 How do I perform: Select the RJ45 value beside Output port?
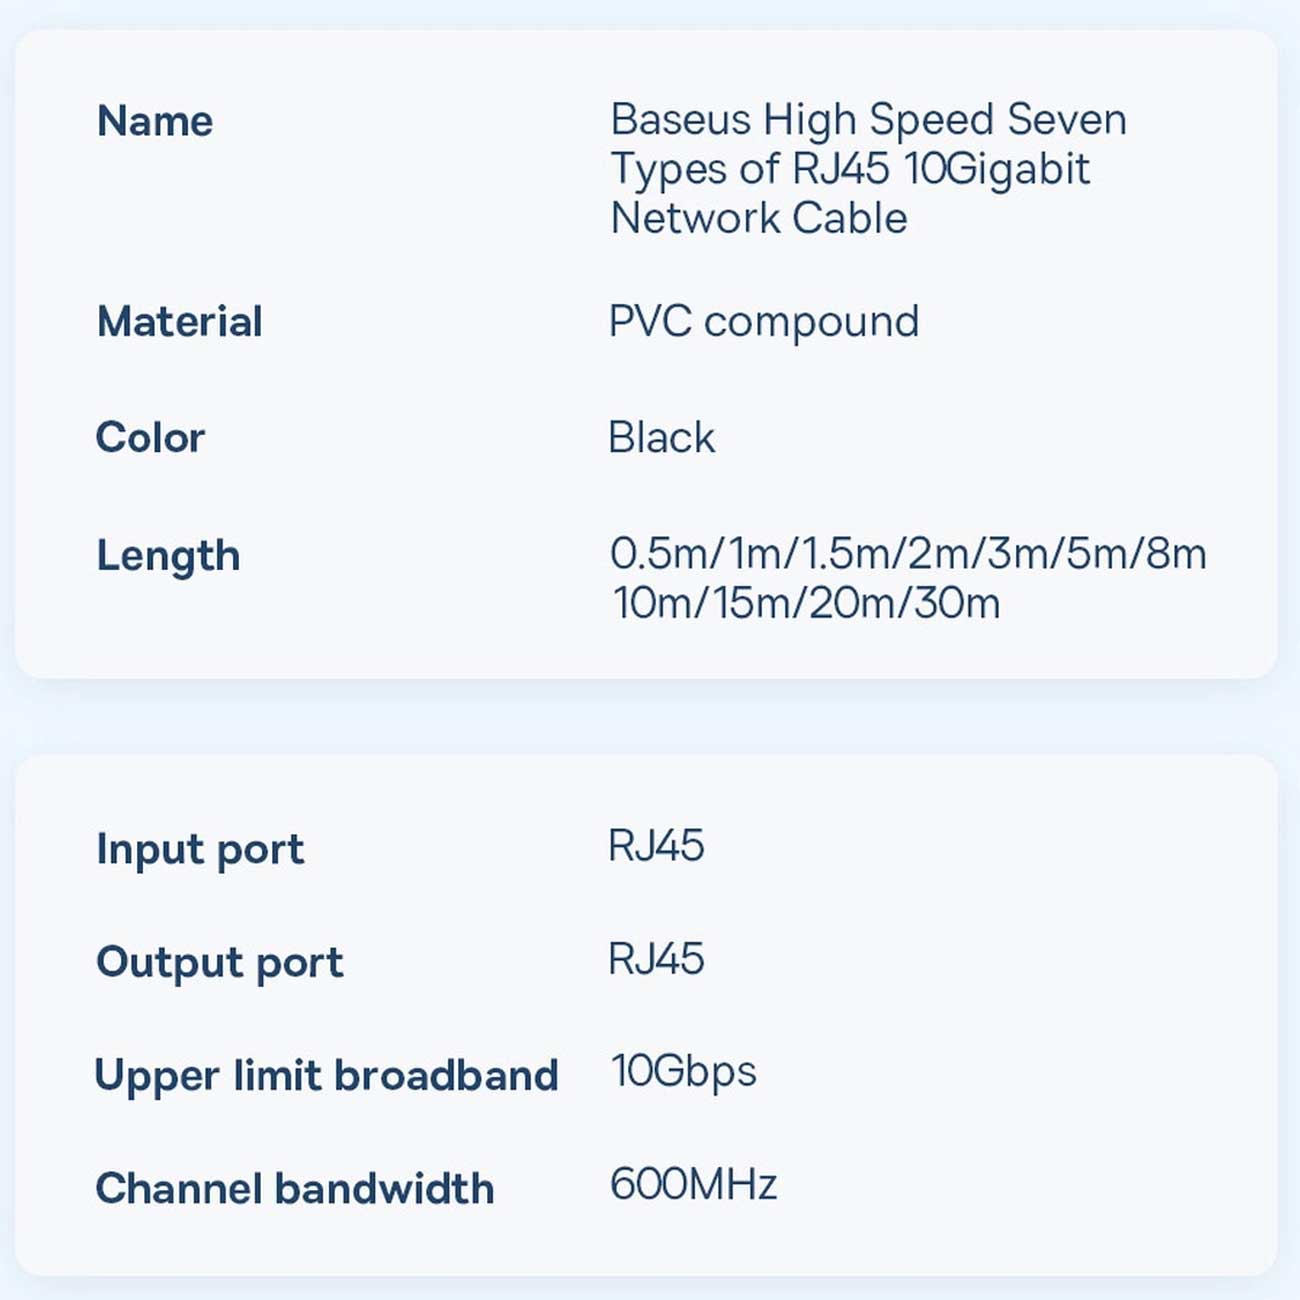click(x=656, y=959)
